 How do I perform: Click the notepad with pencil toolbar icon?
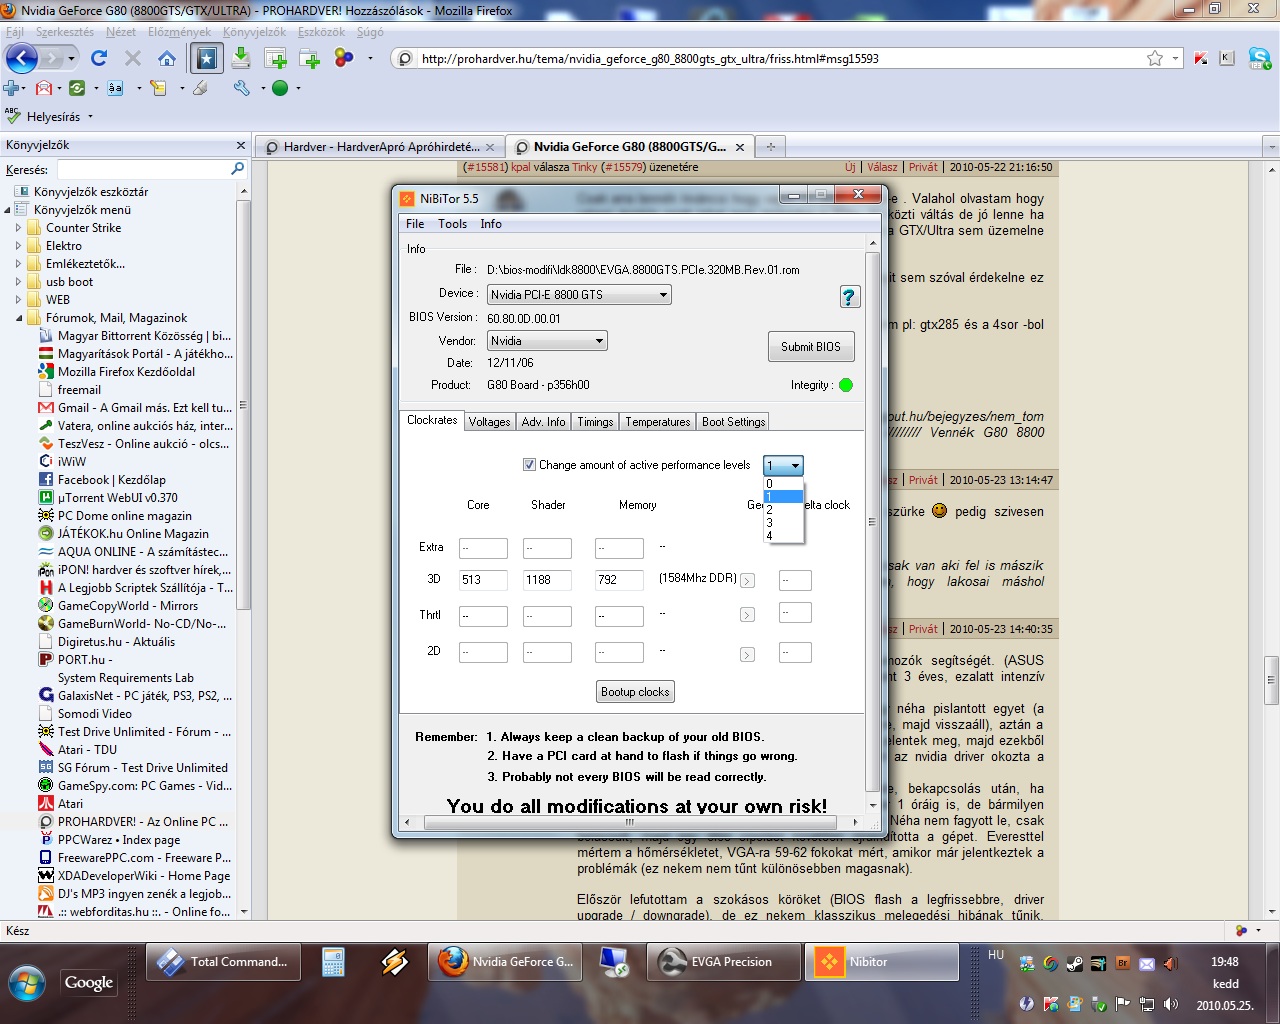[158, 88]
